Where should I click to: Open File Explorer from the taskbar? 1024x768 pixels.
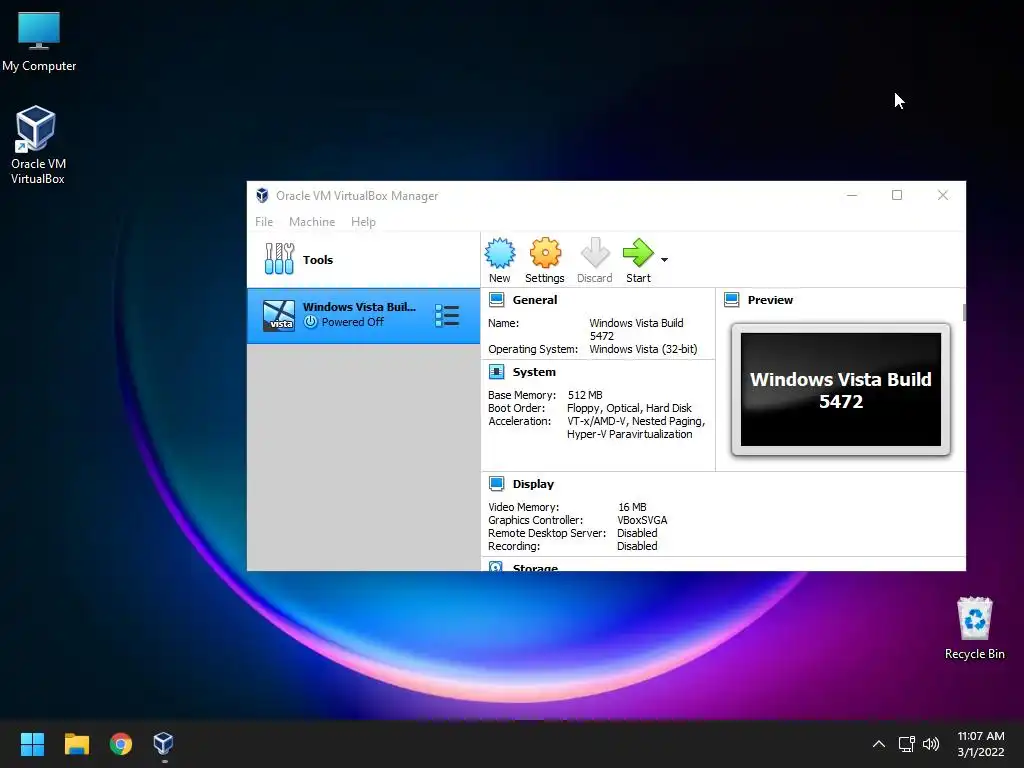tap(76, 744)
